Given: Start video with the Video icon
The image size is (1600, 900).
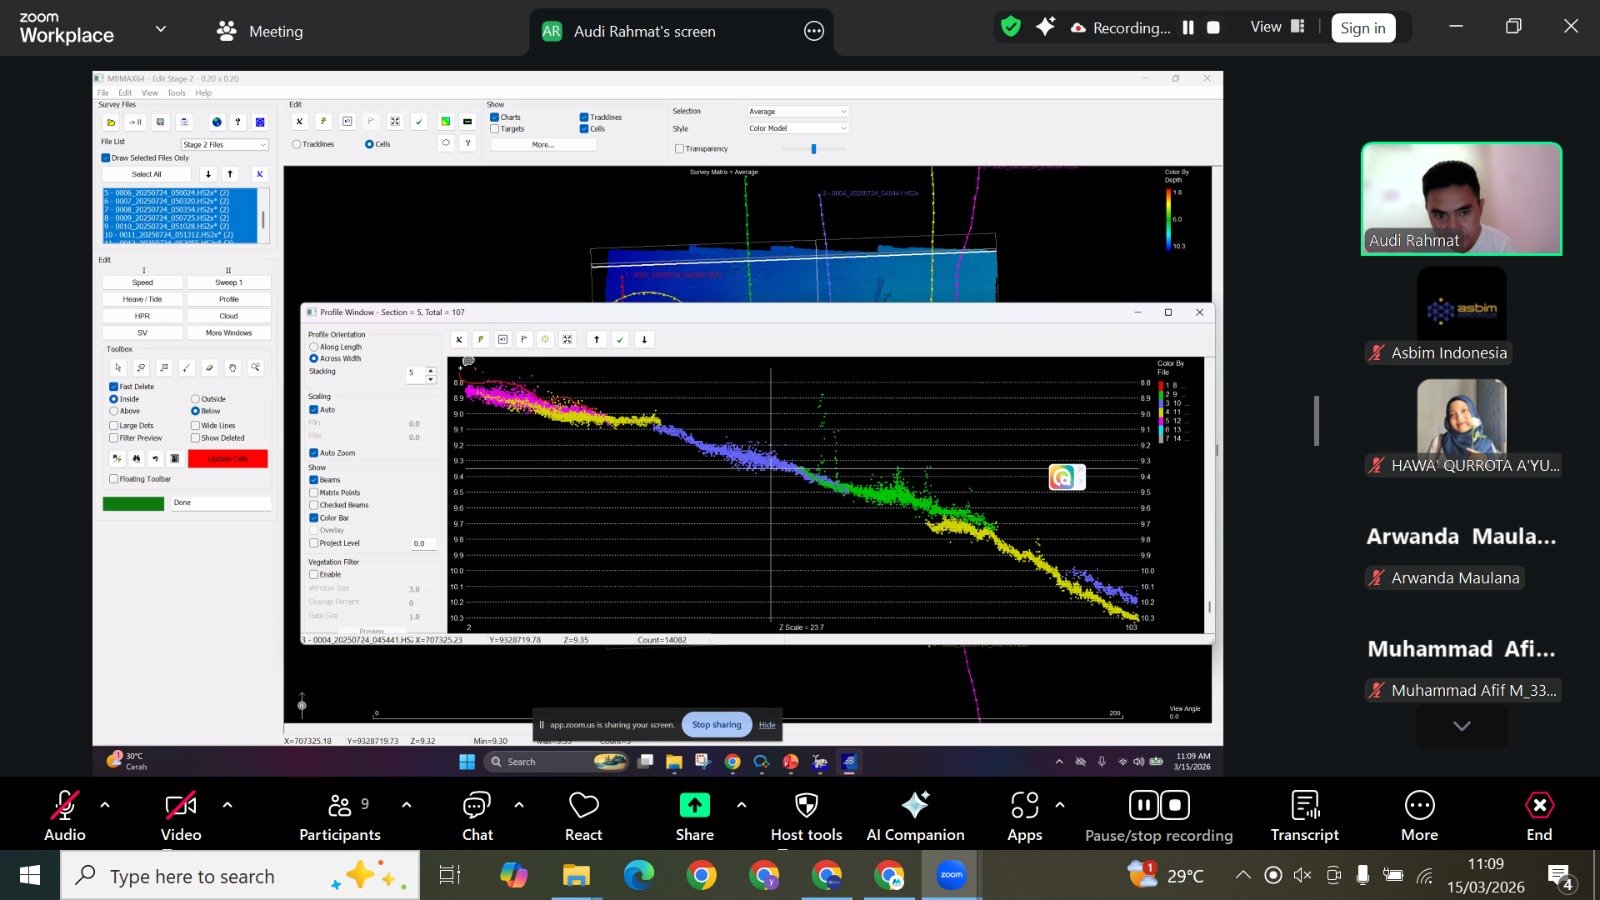Looking at the screenshot, I should pos(181,806).
